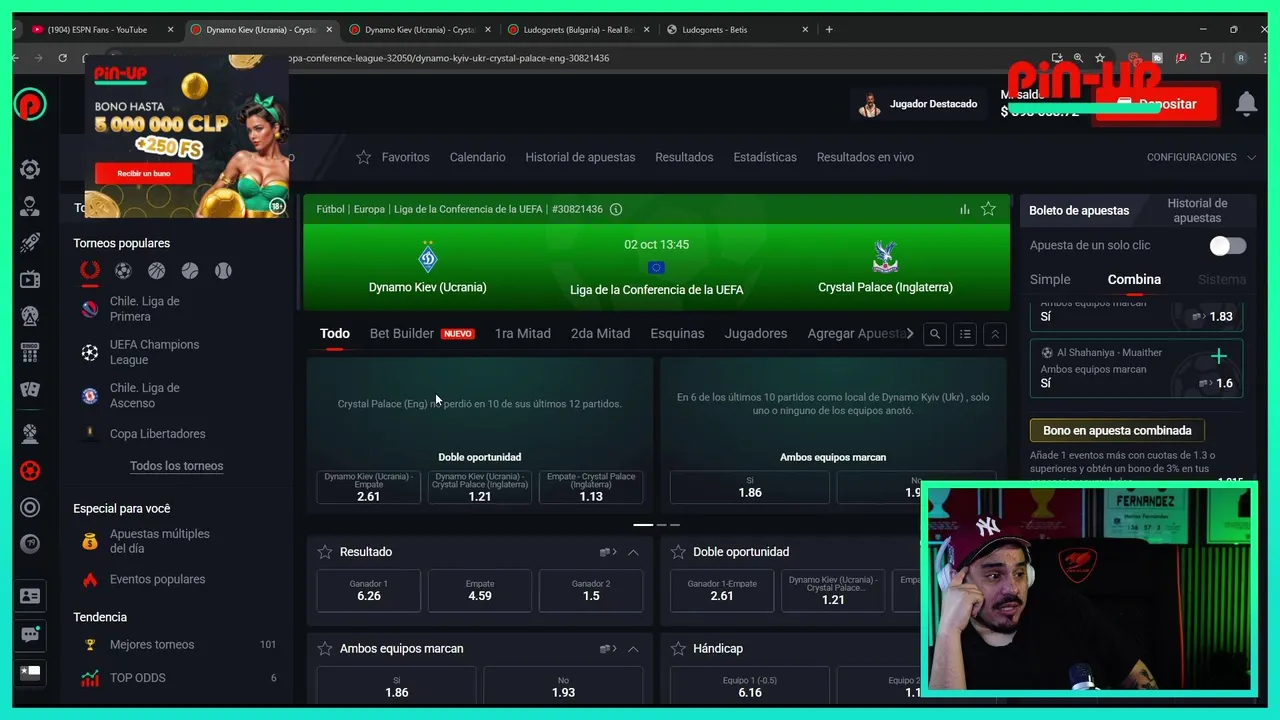Select the football filter under Torneos populares
Viewport: 1280px width, 720px height.
[123, 270]
